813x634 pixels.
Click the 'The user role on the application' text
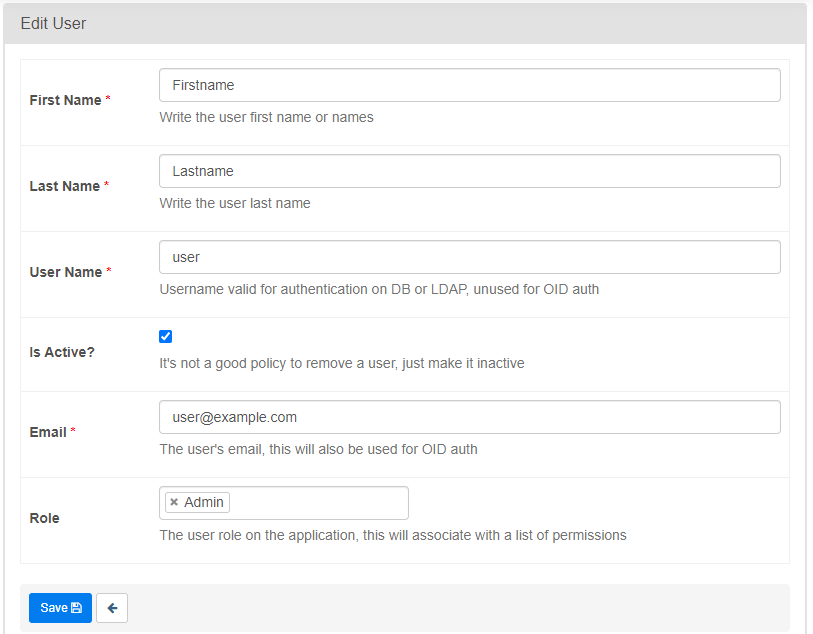click(x=393, y=535)
